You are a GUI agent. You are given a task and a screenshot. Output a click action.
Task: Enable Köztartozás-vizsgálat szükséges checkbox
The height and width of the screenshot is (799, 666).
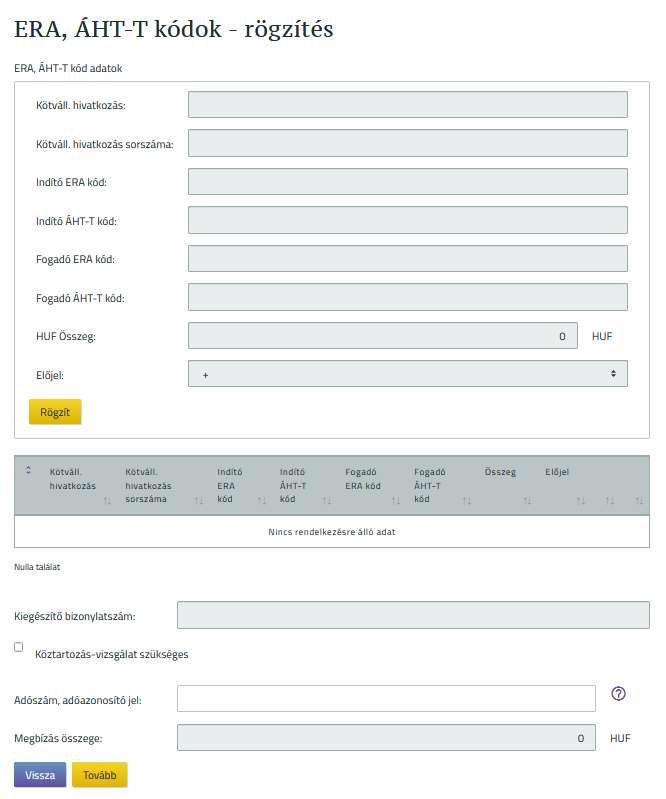click(x=19, y=647)
